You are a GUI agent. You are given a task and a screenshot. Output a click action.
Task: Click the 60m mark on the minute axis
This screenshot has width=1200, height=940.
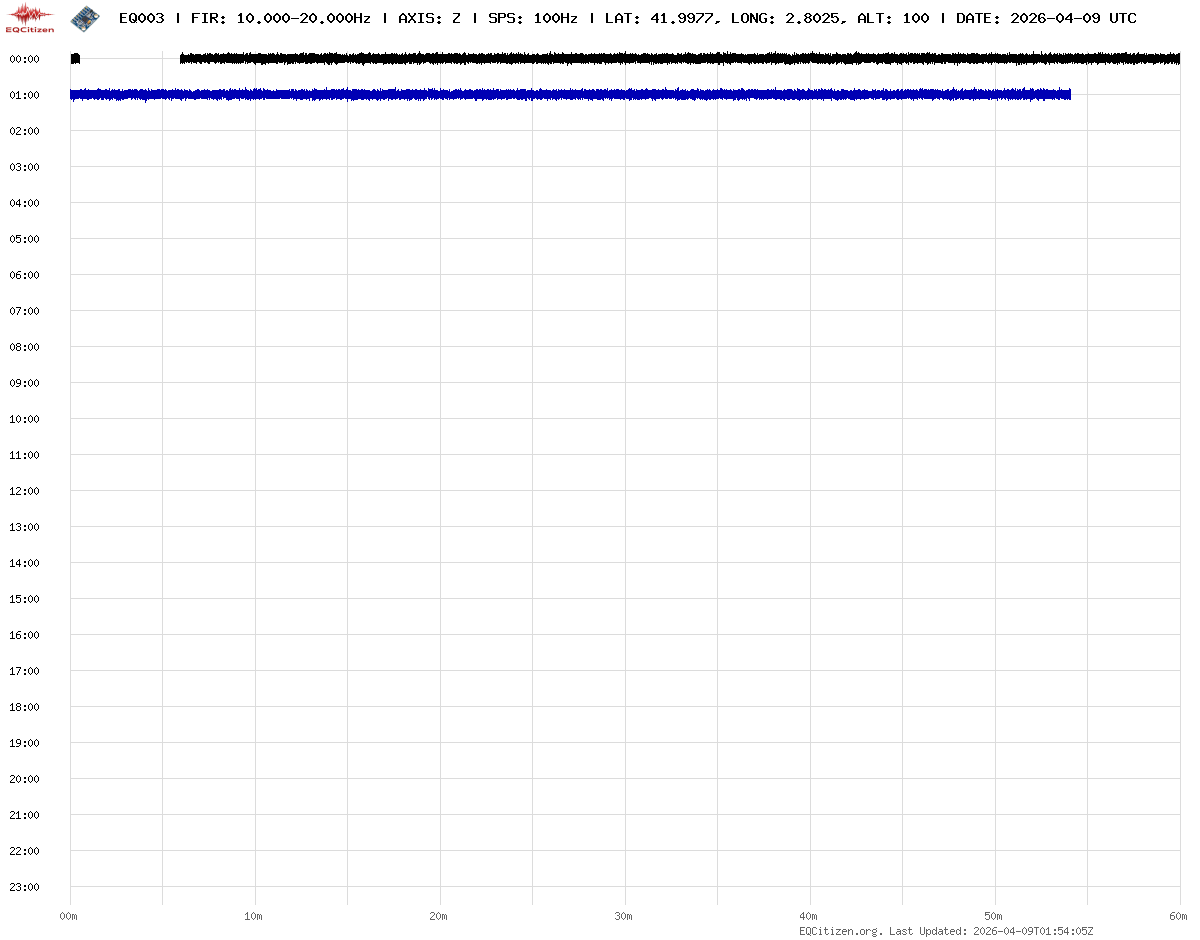click(x=1179, y=916)
